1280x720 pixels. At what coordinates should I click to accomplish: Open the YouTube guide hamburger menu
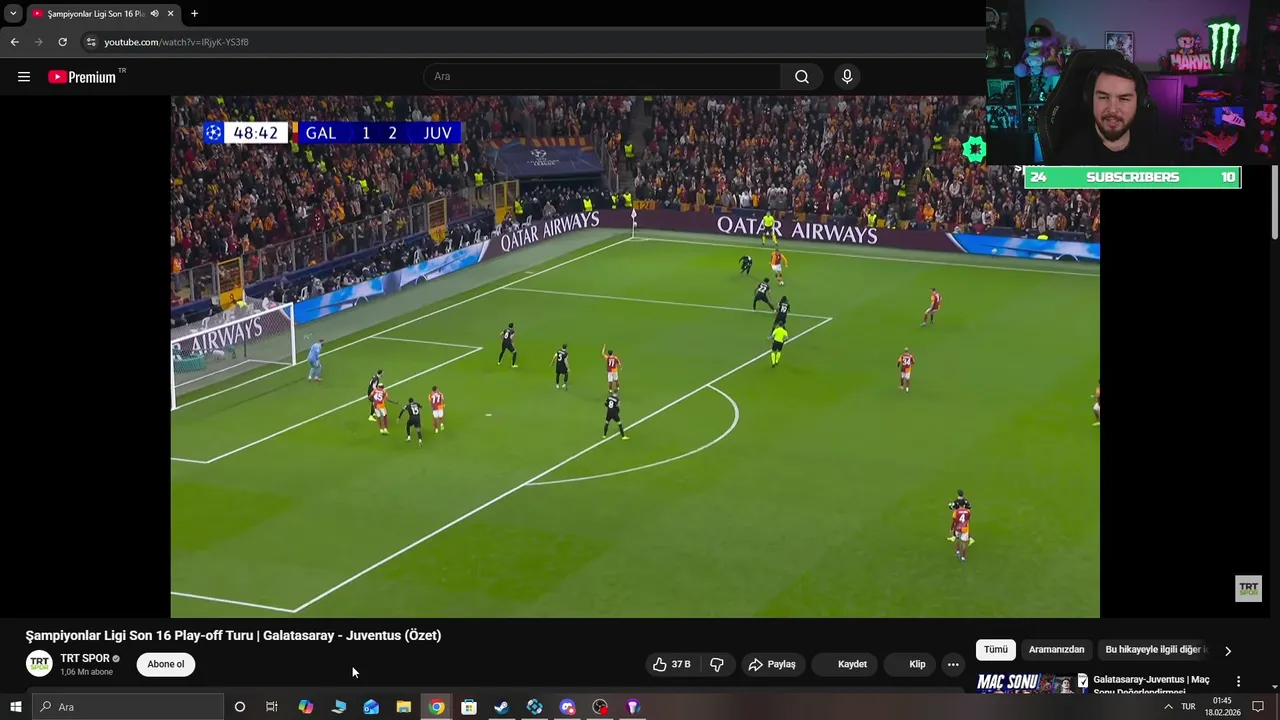[24, 77]
